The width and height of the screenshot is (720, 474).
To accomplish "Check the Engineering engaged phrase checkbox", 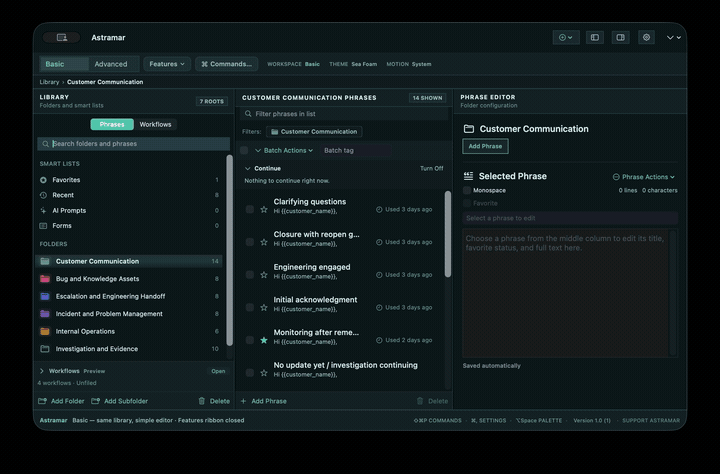I will [x=250, y=275].
